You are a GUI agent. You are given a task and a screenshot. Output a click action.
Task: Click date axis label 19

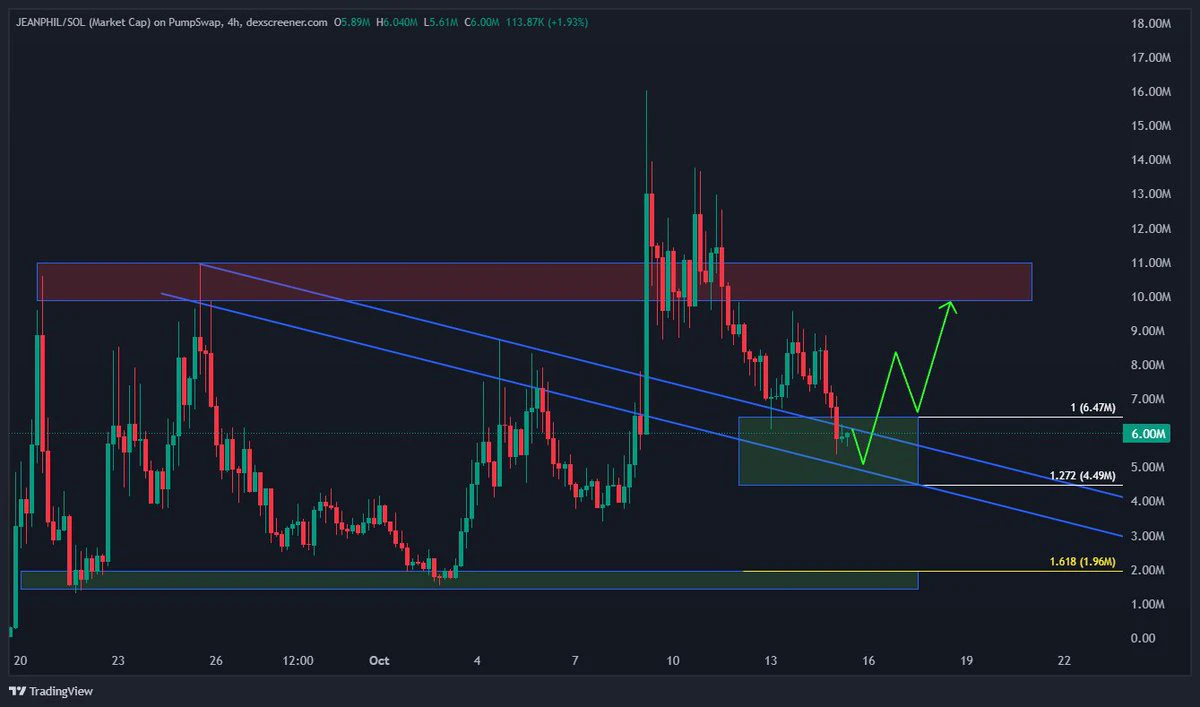pyautogui.click(x=966, y=661)
